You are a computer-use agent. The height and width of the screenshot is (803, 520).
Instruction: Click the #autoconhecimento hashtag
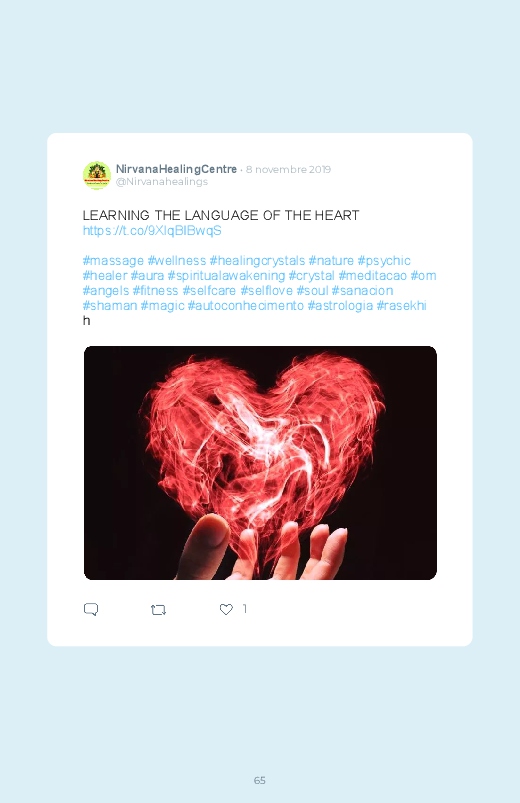(246, 305)
